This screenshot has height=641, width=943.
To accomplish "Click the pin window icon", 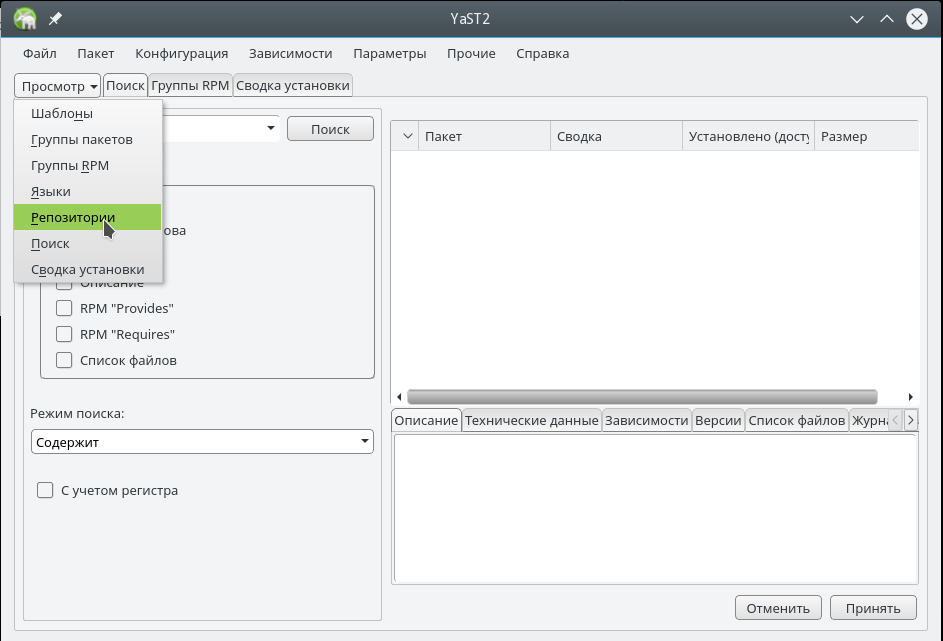I will (55, 19).
